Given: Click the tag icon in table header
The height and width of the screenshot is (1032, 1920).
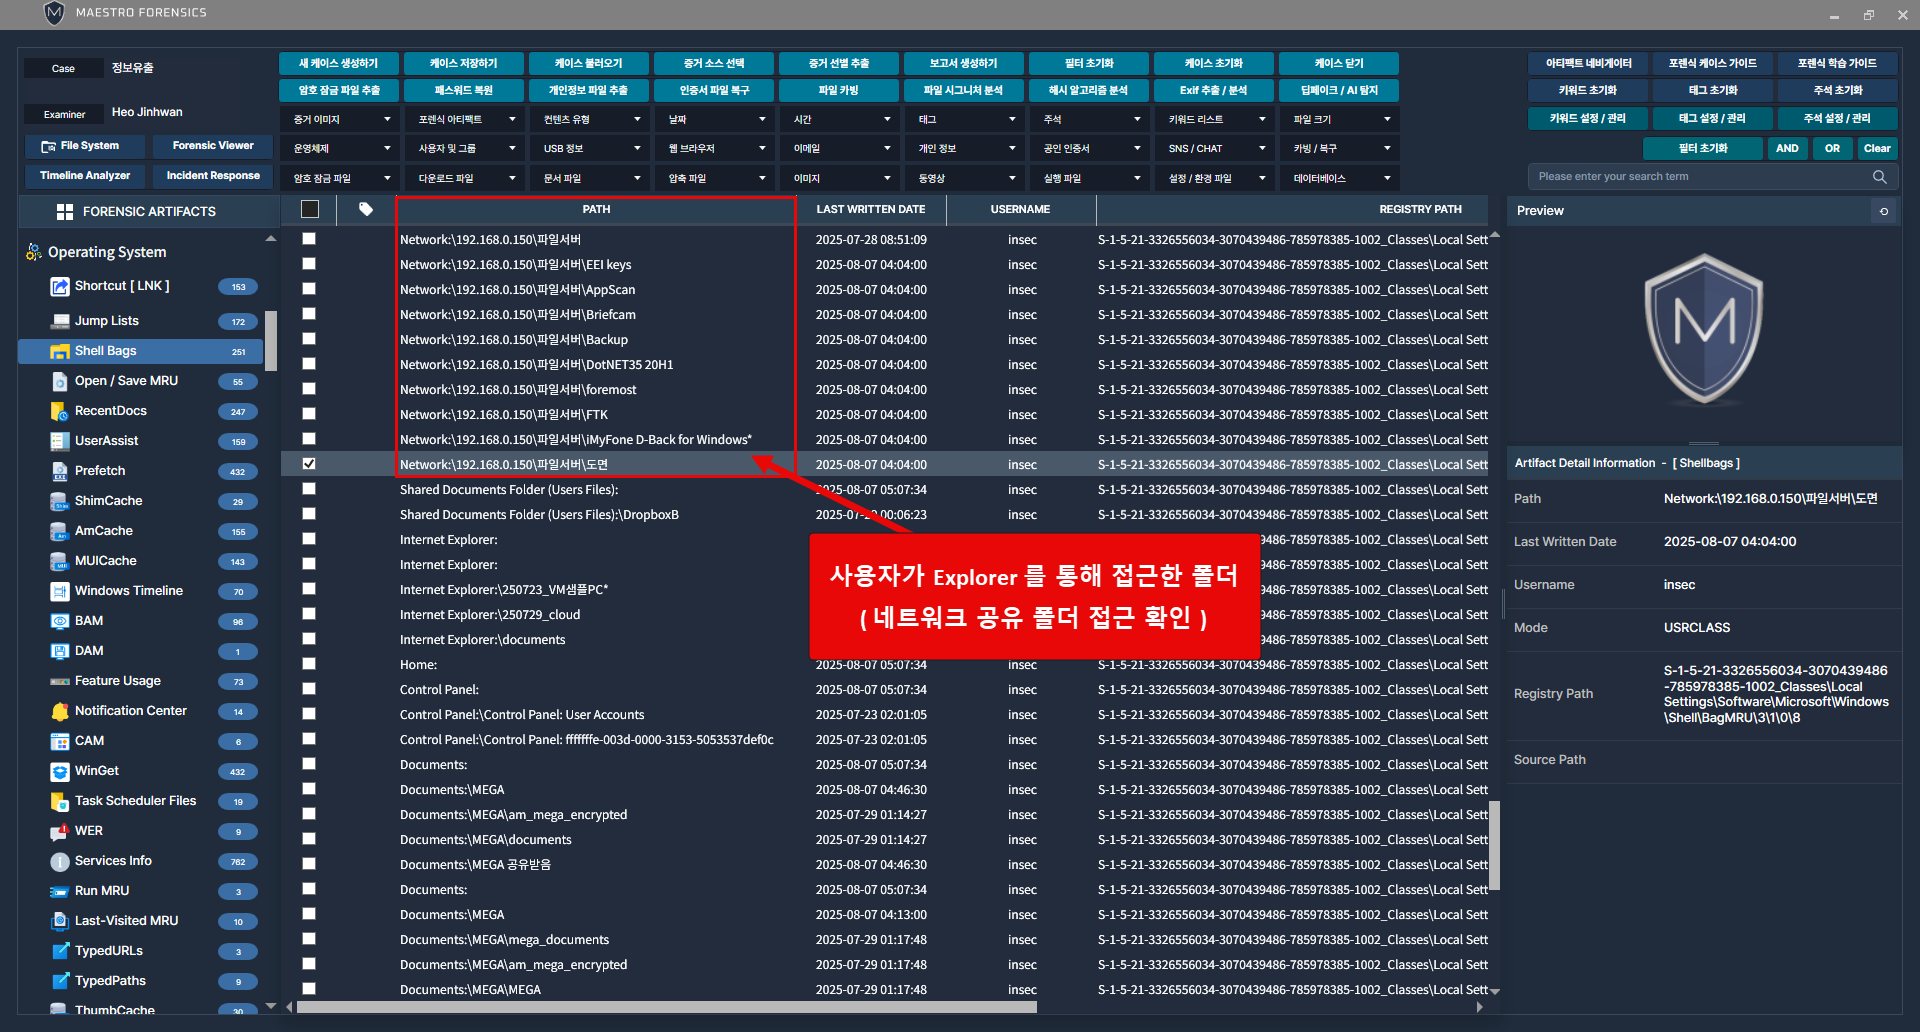Looking at the screenshot, I should point(366,209).
